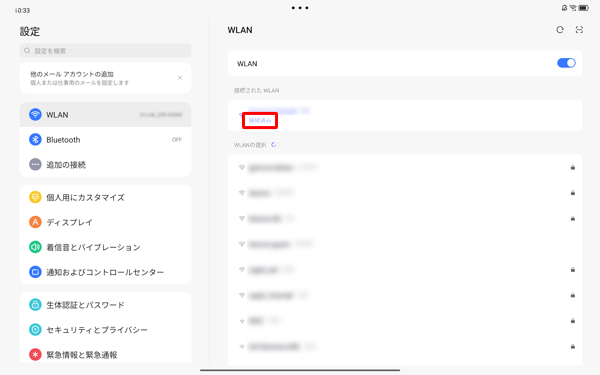Tap the WLANの選択 section label
The image size is (600, 375).
[250, 145]
